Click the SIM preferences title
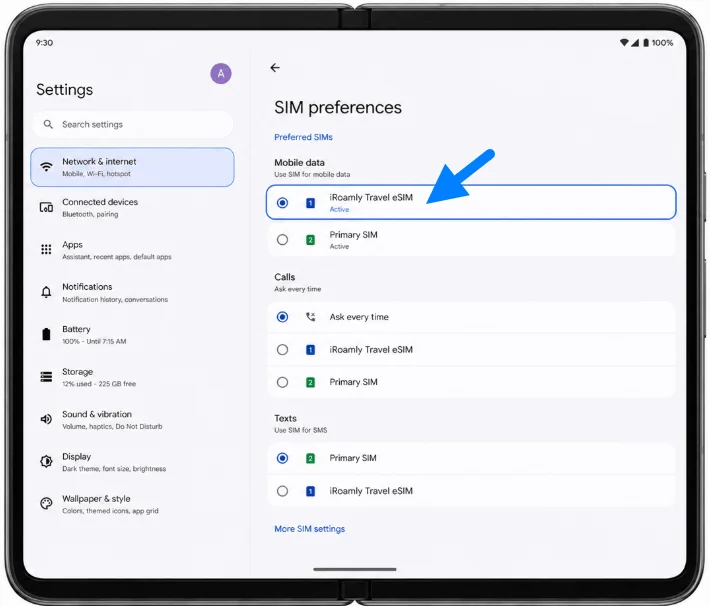This screenshot has height=606, width=710. [338, 107]
